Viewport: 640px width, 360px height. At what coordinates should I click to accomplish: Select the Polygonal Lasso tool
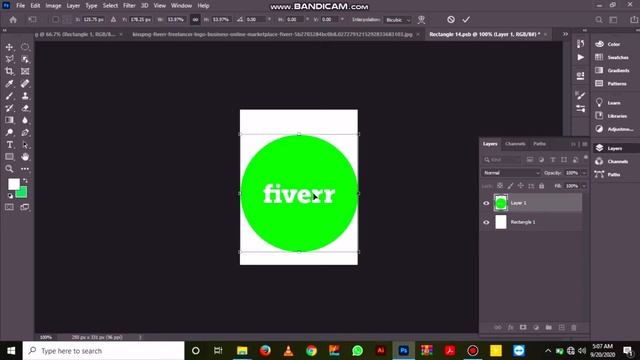coord(9,59)
